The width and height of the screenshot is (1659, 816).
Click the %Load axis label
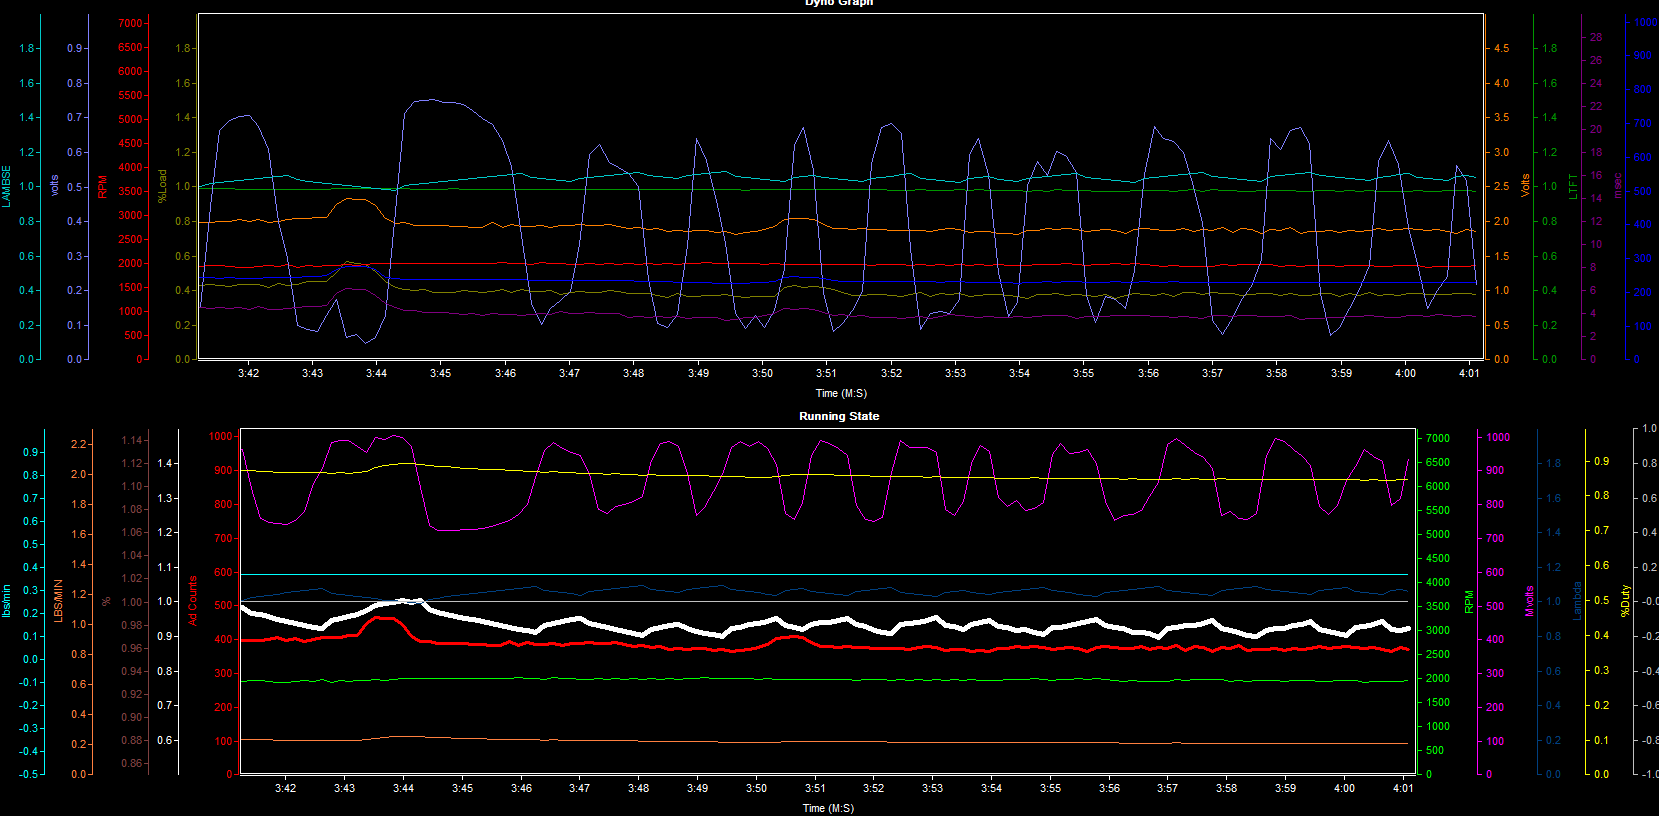tap(162, 186)
